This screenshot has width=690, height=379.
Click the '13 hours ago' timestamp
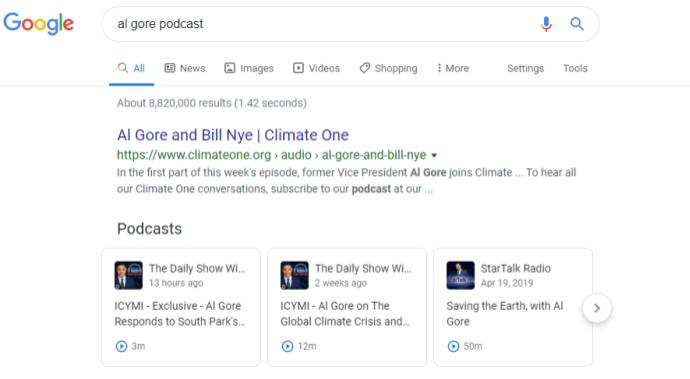(176, 283)
